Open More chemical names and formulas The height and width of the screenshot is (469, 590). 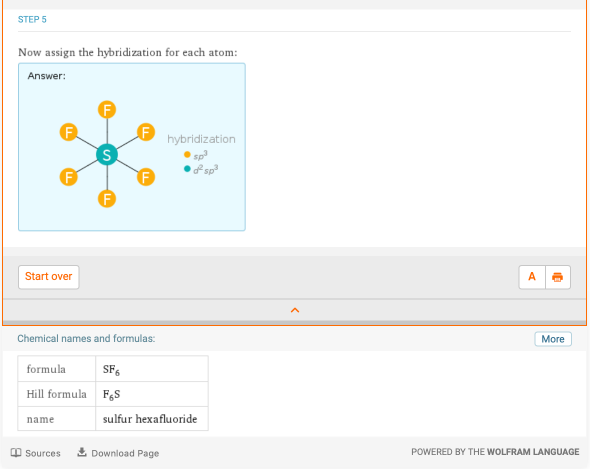click(x=553, y=339)
